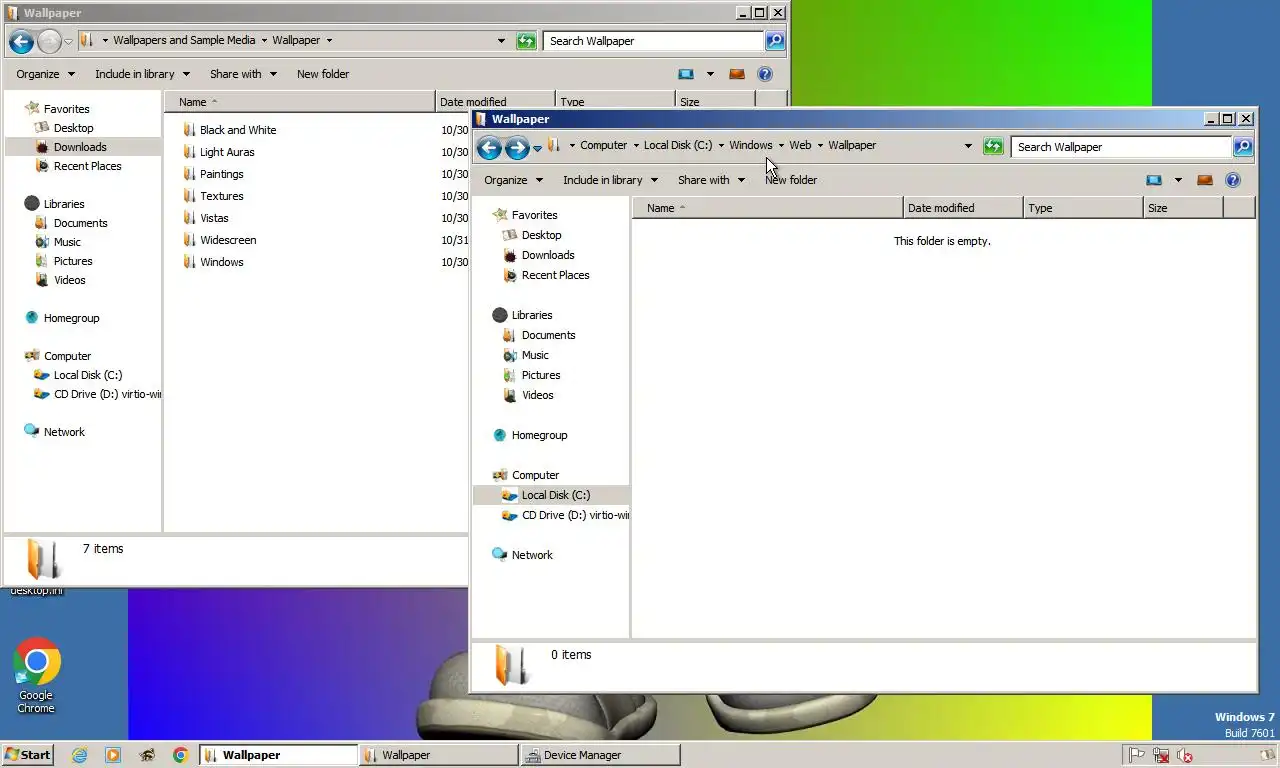The height and width of the screenshot is (768, 1280).
Task: Select Downloads in front window Favorites
Action: pos(548,255)
